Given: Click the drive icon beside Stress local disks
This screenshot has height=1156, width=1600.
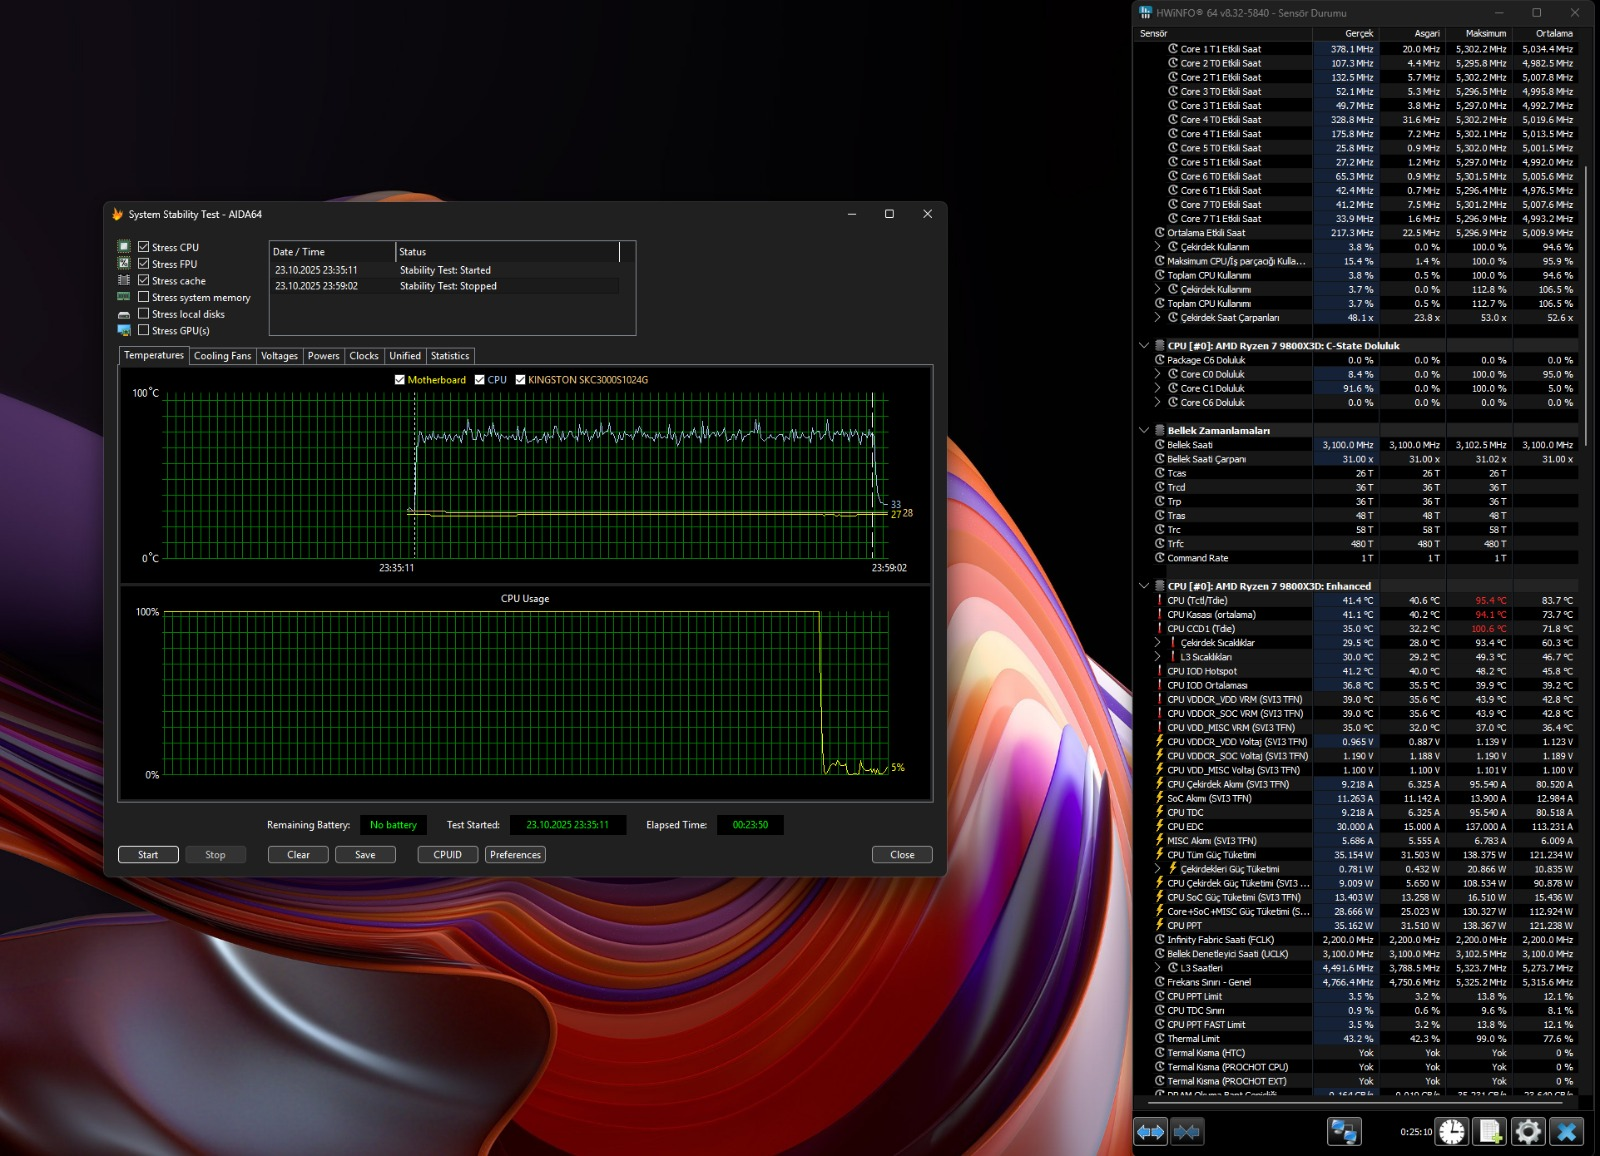Looking at the screenshot, I should click(x=124, y=314).
